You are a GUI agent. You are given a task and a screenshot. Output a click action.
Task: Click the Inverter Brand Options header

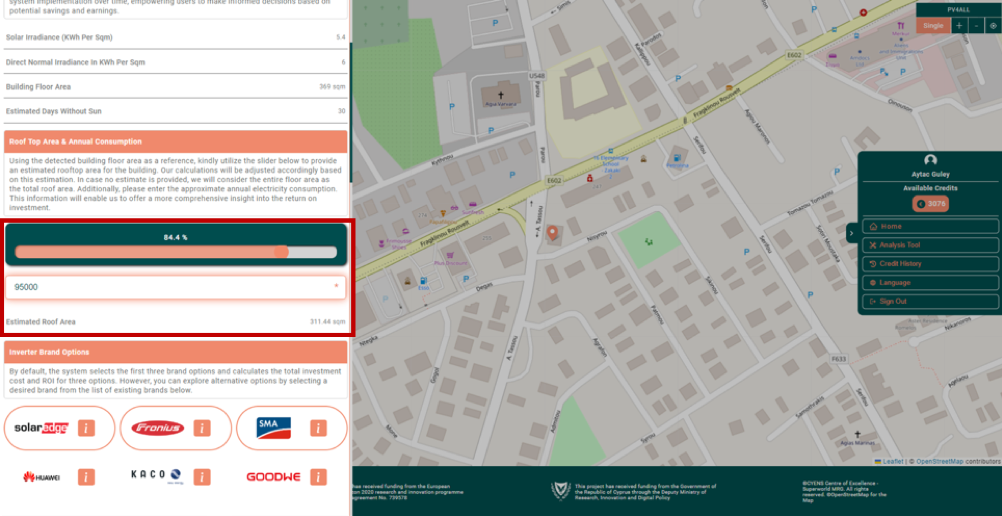pyautogui.click(x=176, y=352)
